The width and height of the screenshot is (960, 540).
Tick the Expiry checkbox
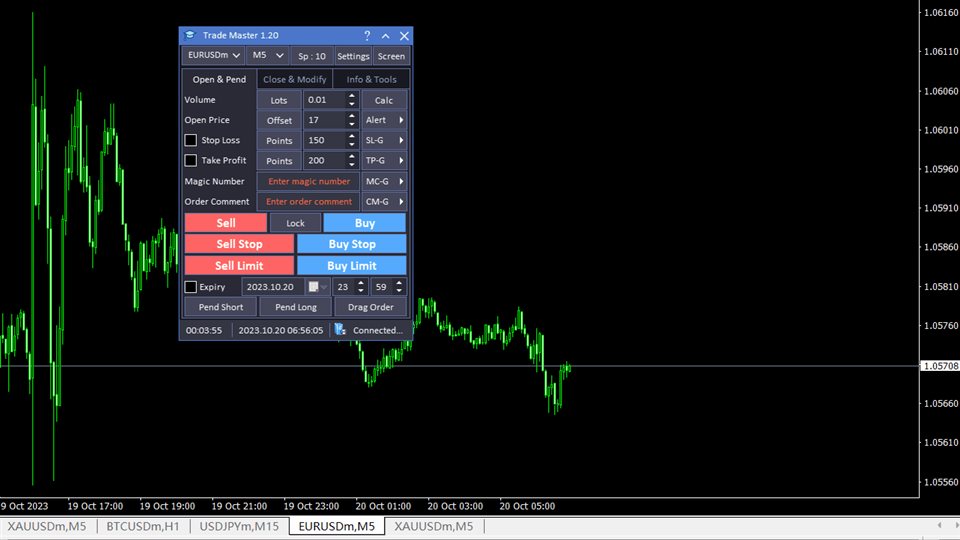pyautogui.click(x=190, y=287)
